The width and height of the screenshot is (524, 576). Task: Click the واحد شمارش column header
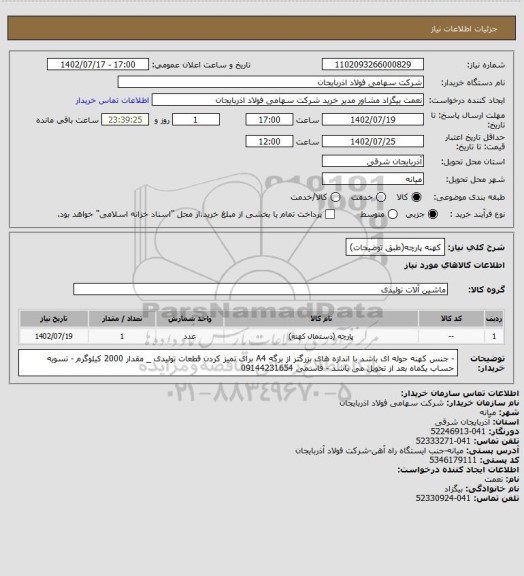tap(190, 318)
